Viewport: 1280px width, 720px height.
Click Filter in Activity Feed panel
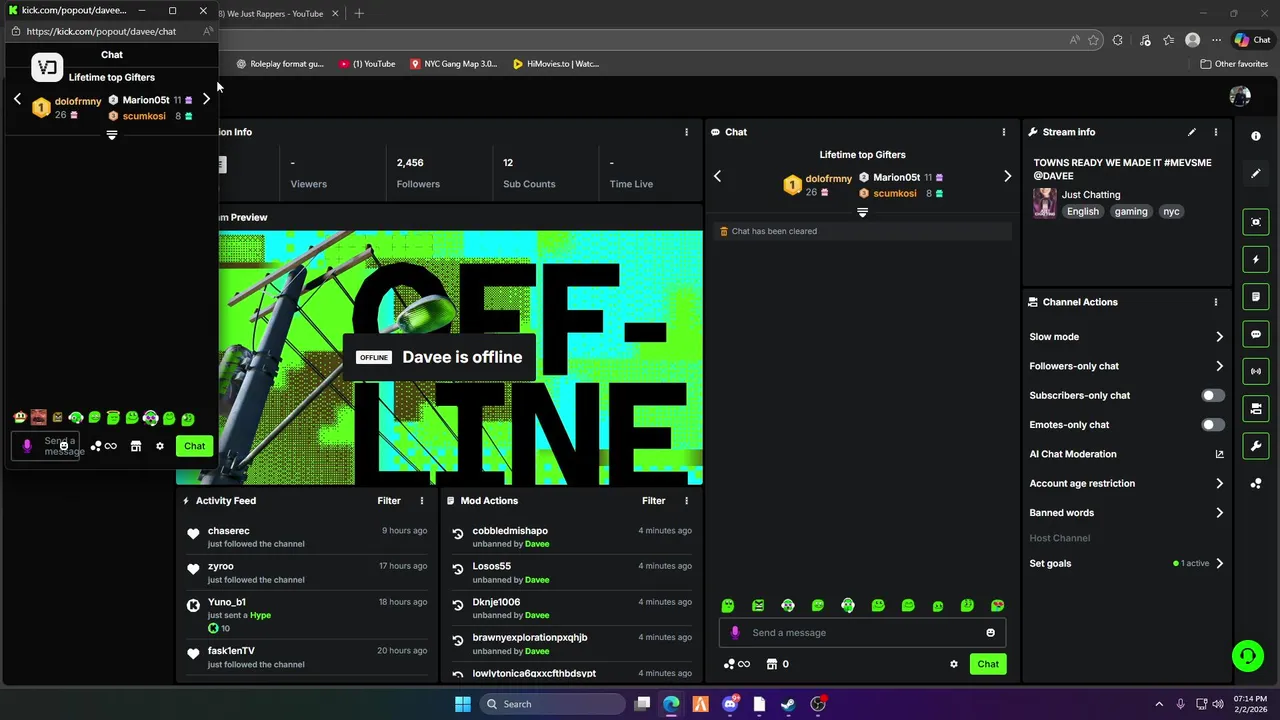point(389,501)
